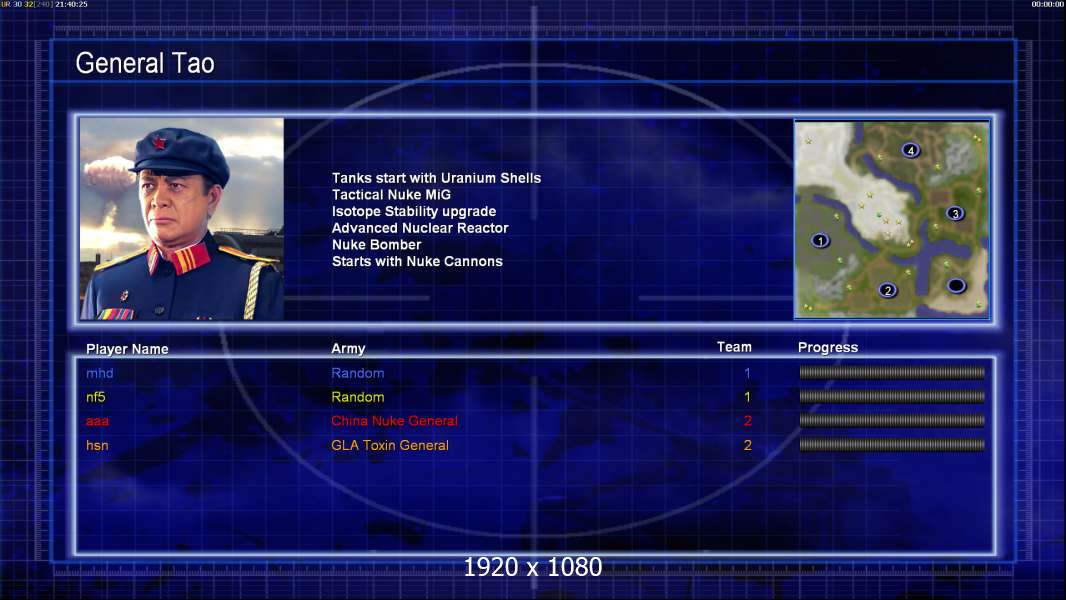
Task: Select player name 'aaa'
Action: point(97,421)
